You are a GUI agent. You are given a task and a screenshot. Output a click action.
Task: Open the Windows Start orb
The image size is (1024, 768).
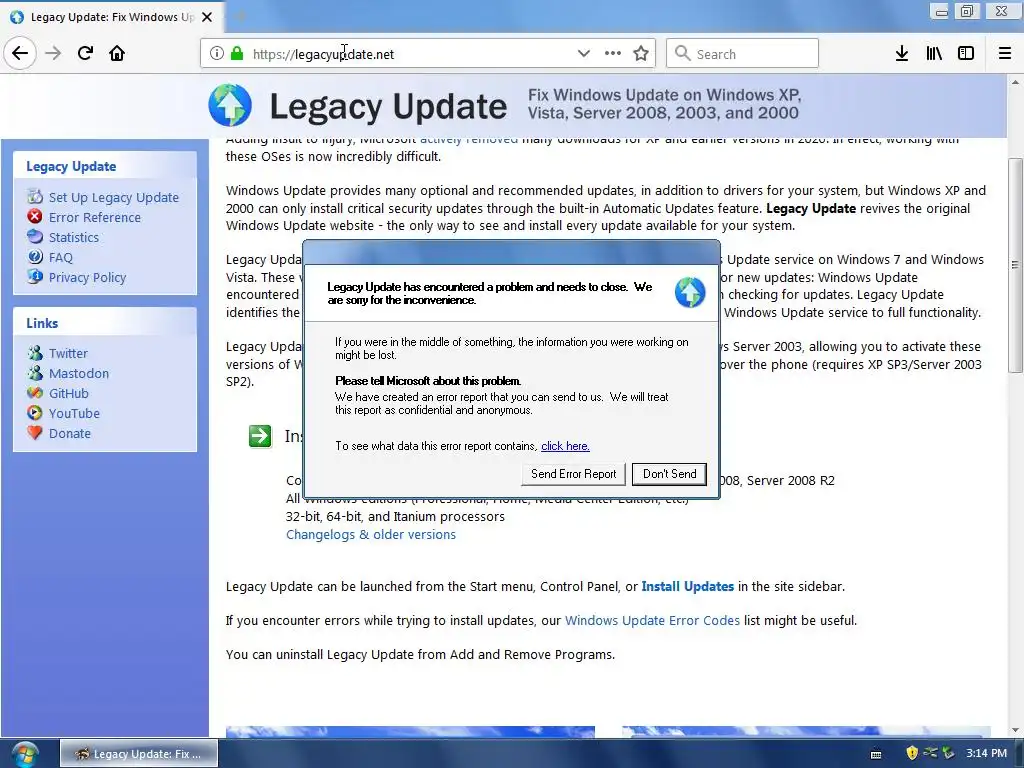25,754
